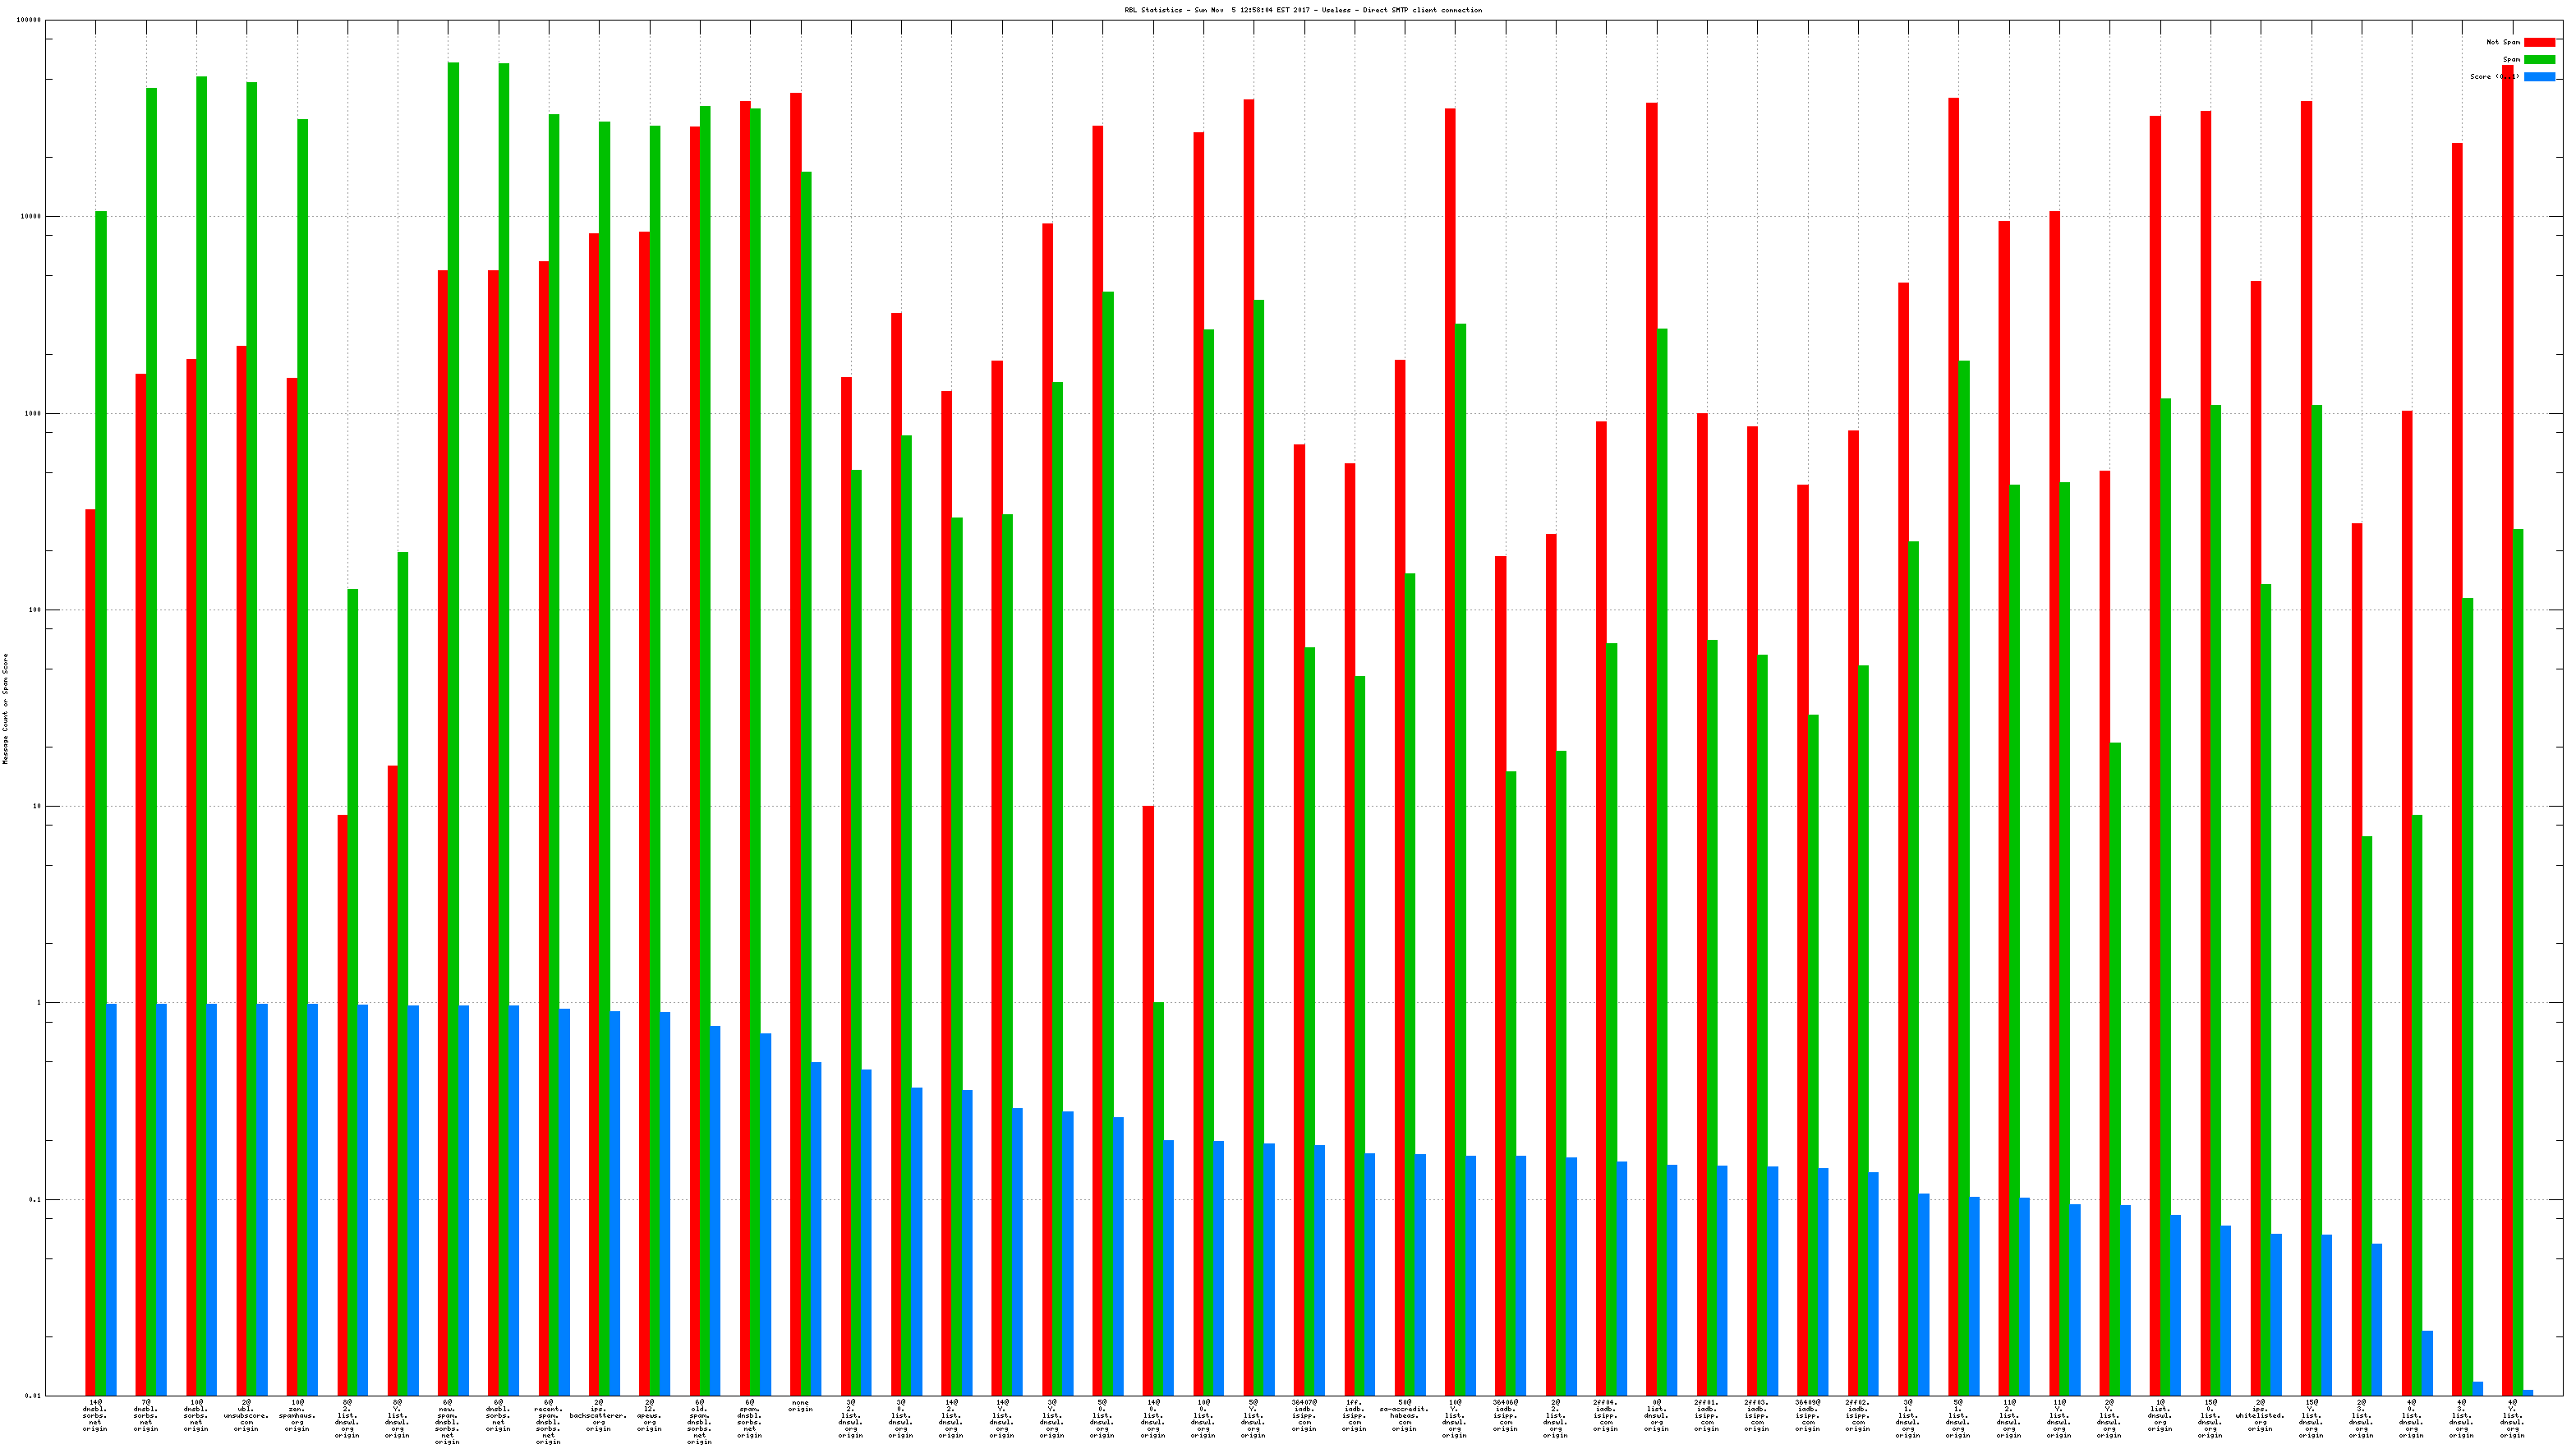Image resolution: width=2576 pixels, height=1449 pixels.
Task: Click the 100000 tick on Y-axis
Action: pos(30,20)
